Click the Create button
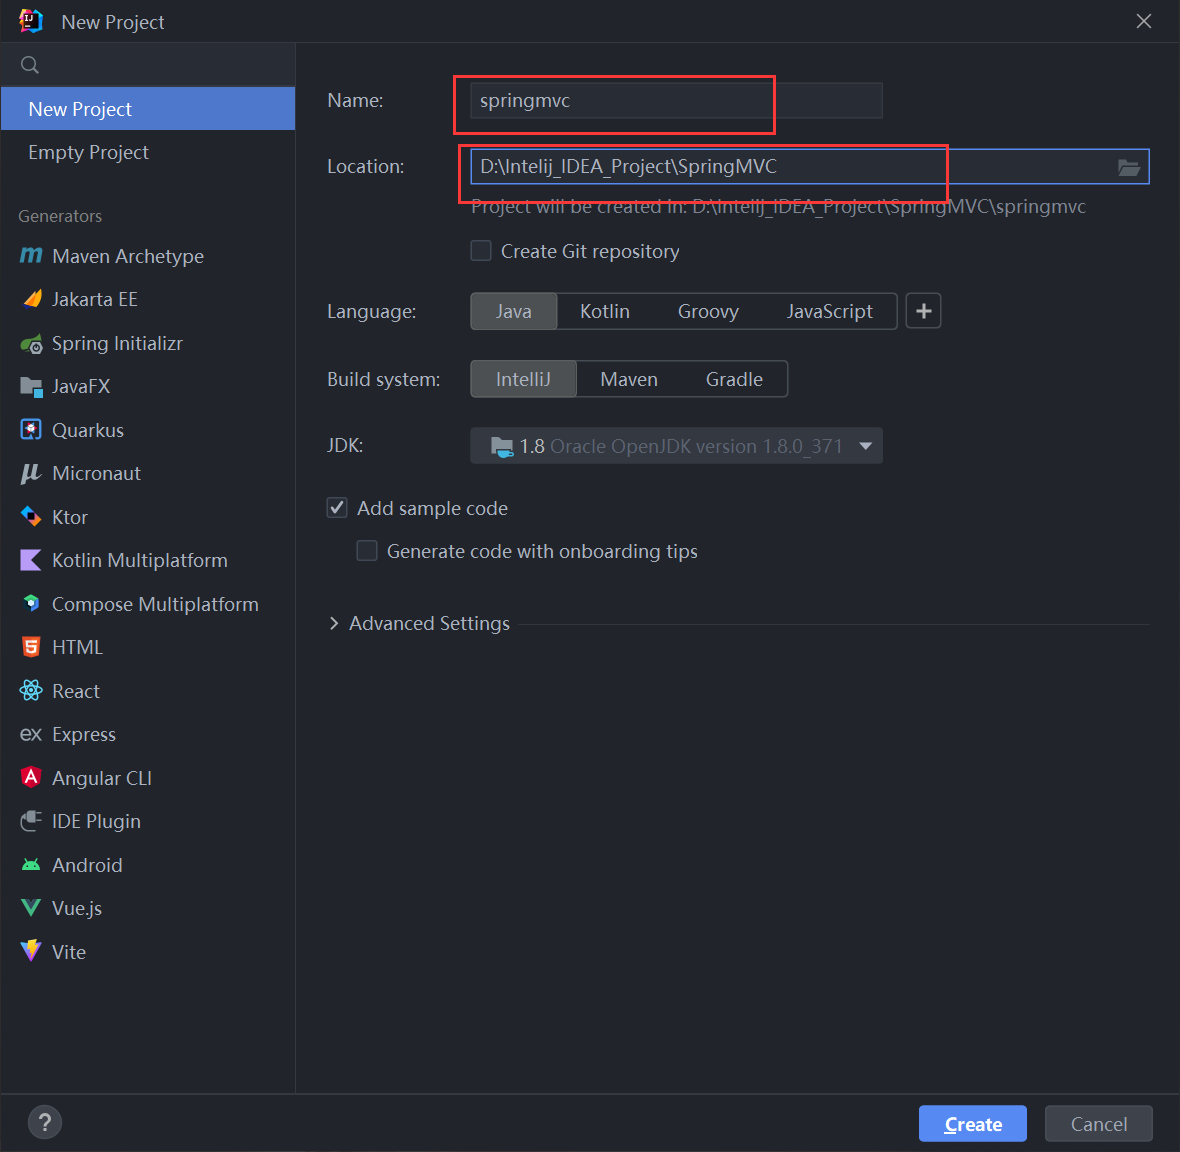Screen dimensions: 1180x1152 coord(973,1123)
